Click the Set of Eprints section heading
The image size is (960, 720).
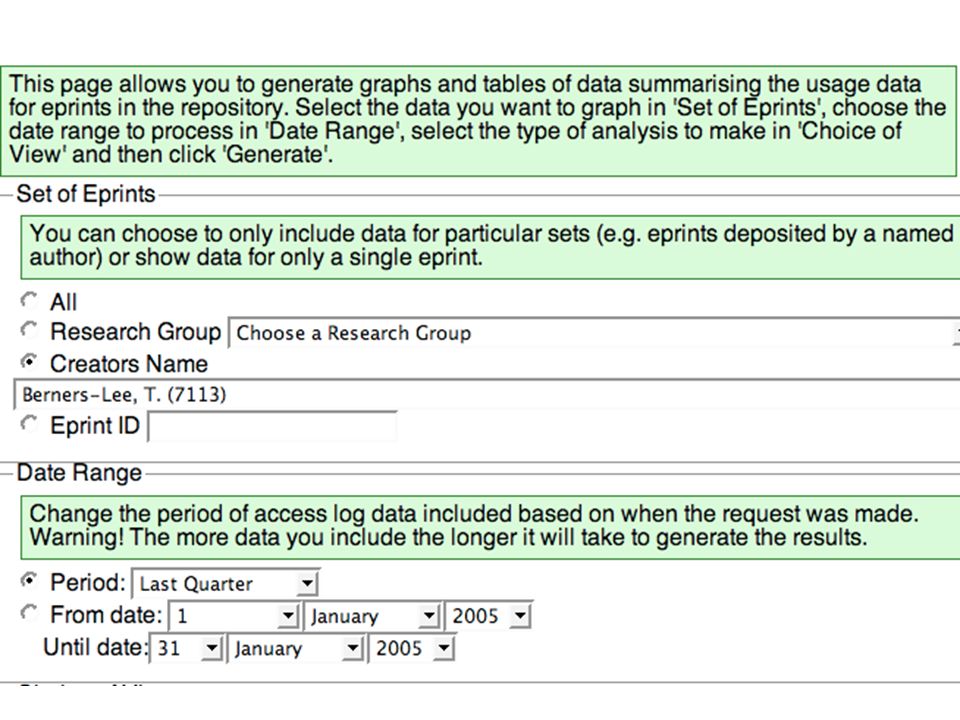click(86, 194)
